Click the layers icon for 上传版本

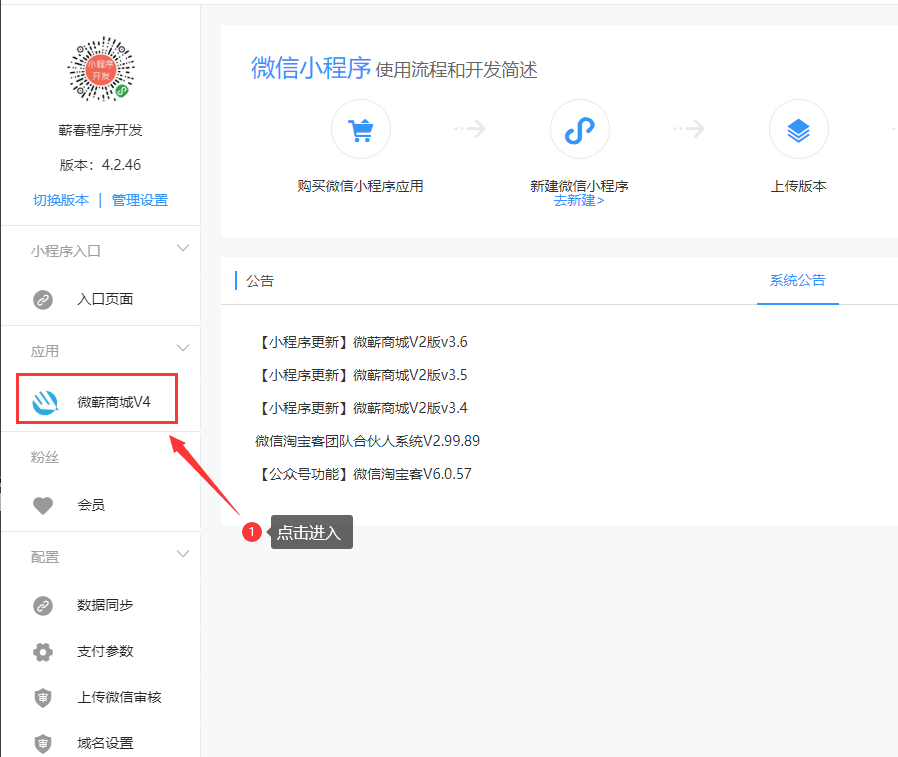tap(798, 129)
